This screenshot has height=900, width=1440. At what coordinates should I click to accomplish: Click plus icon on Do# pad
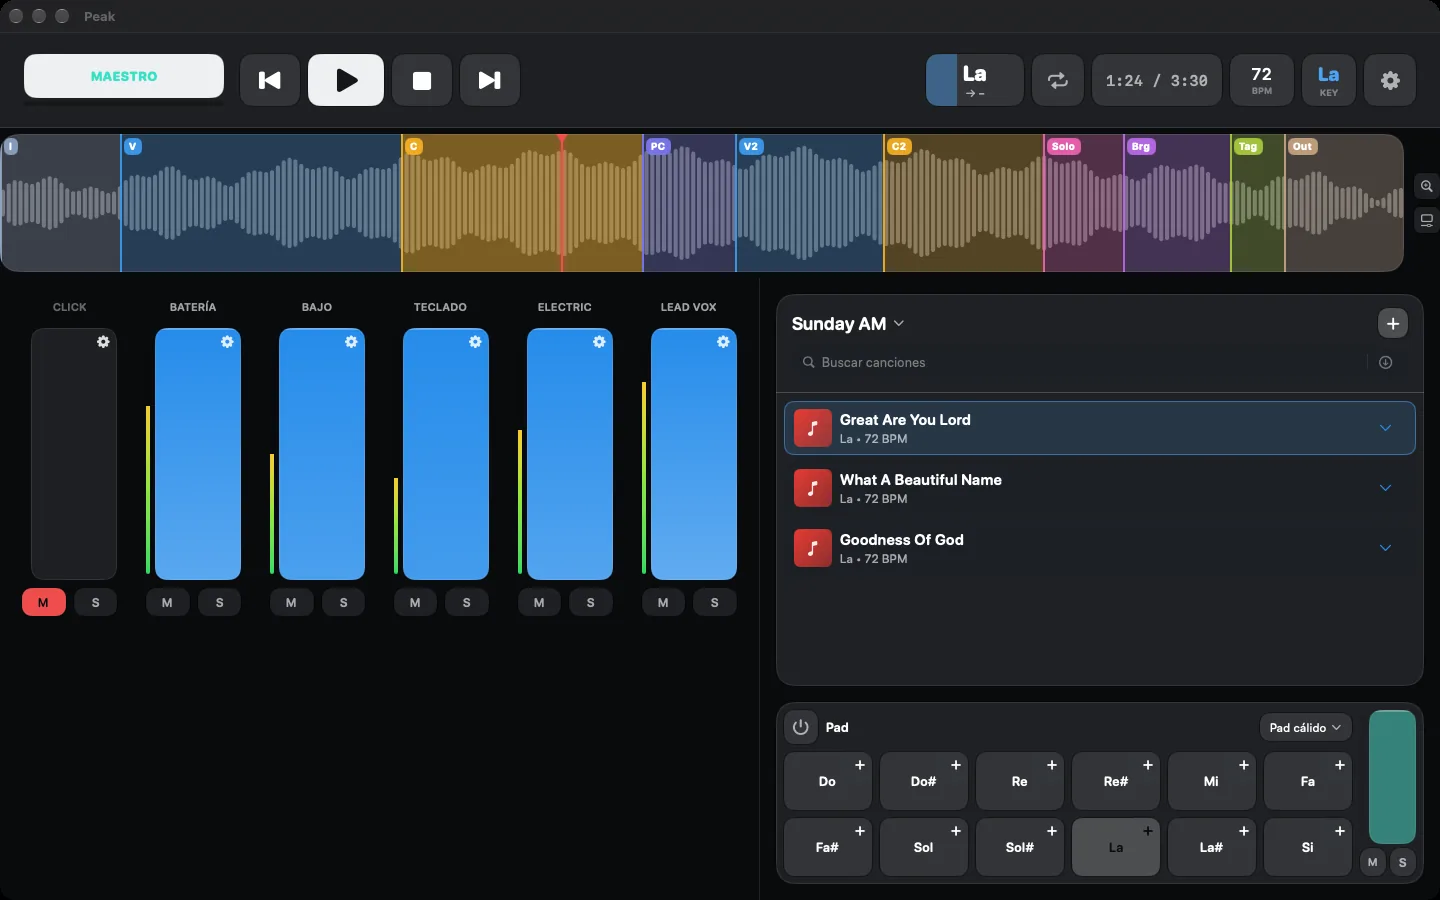956,765
